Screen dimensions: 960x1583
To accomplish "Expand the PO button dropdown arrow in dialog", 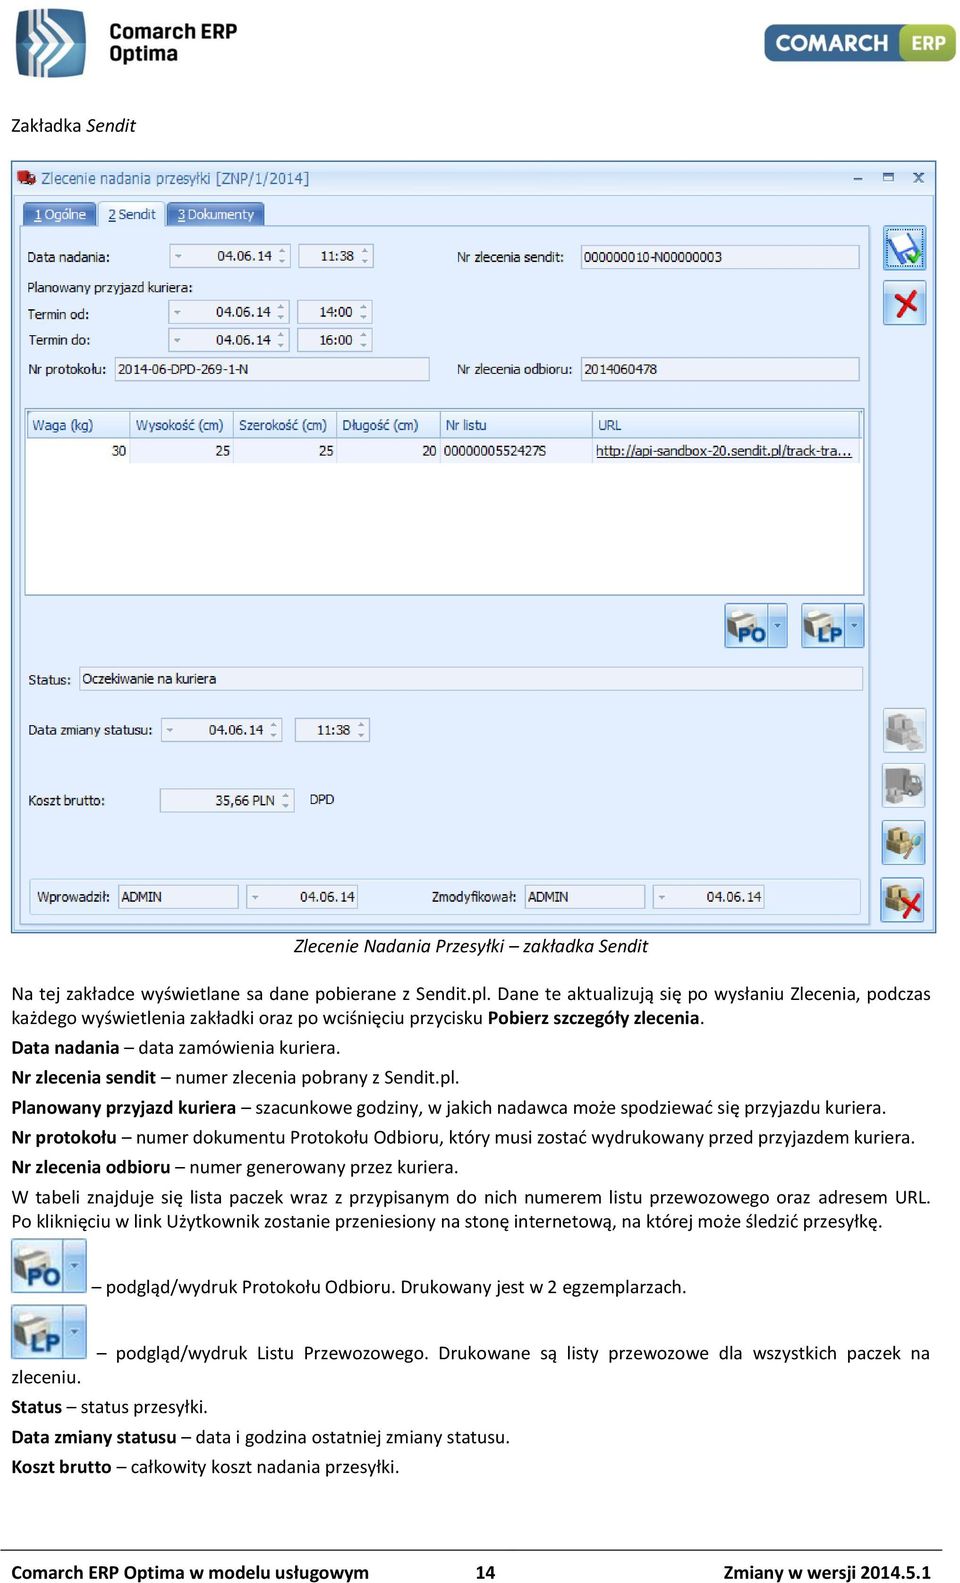I will coord(778,626).
